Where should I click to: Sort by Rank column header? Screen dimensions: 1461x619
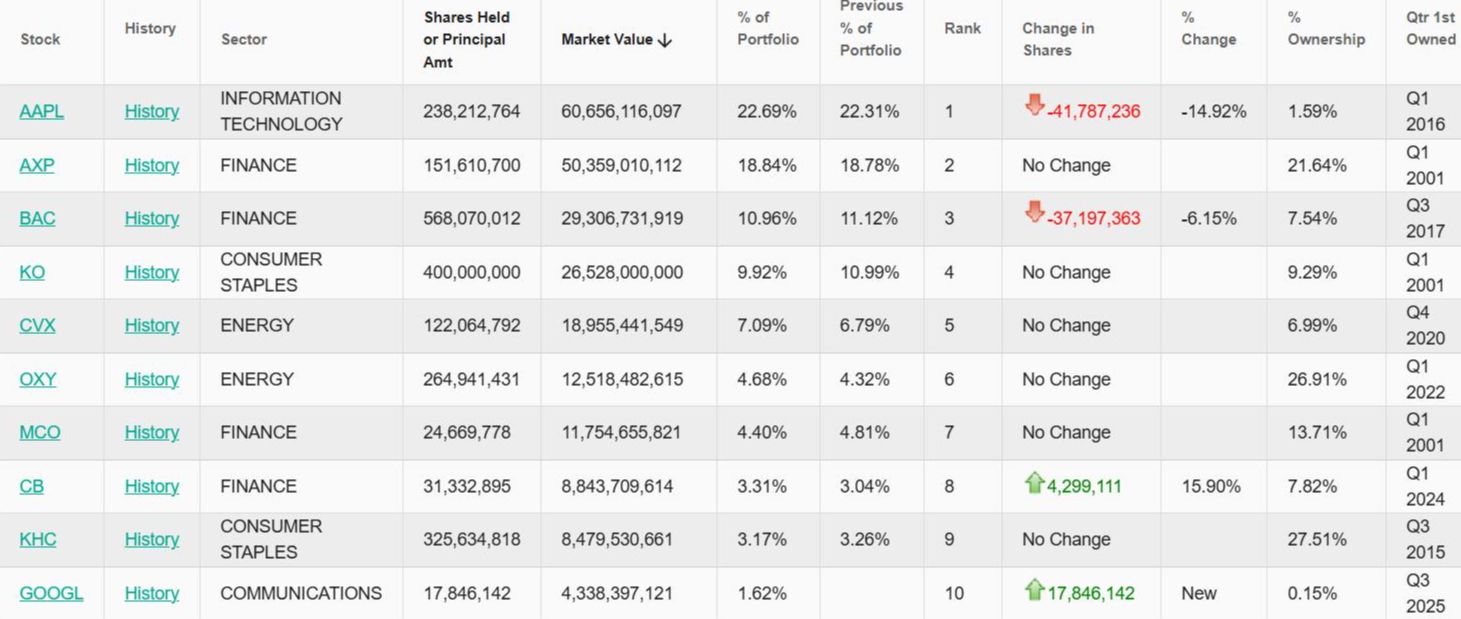(x=962, y=28)
